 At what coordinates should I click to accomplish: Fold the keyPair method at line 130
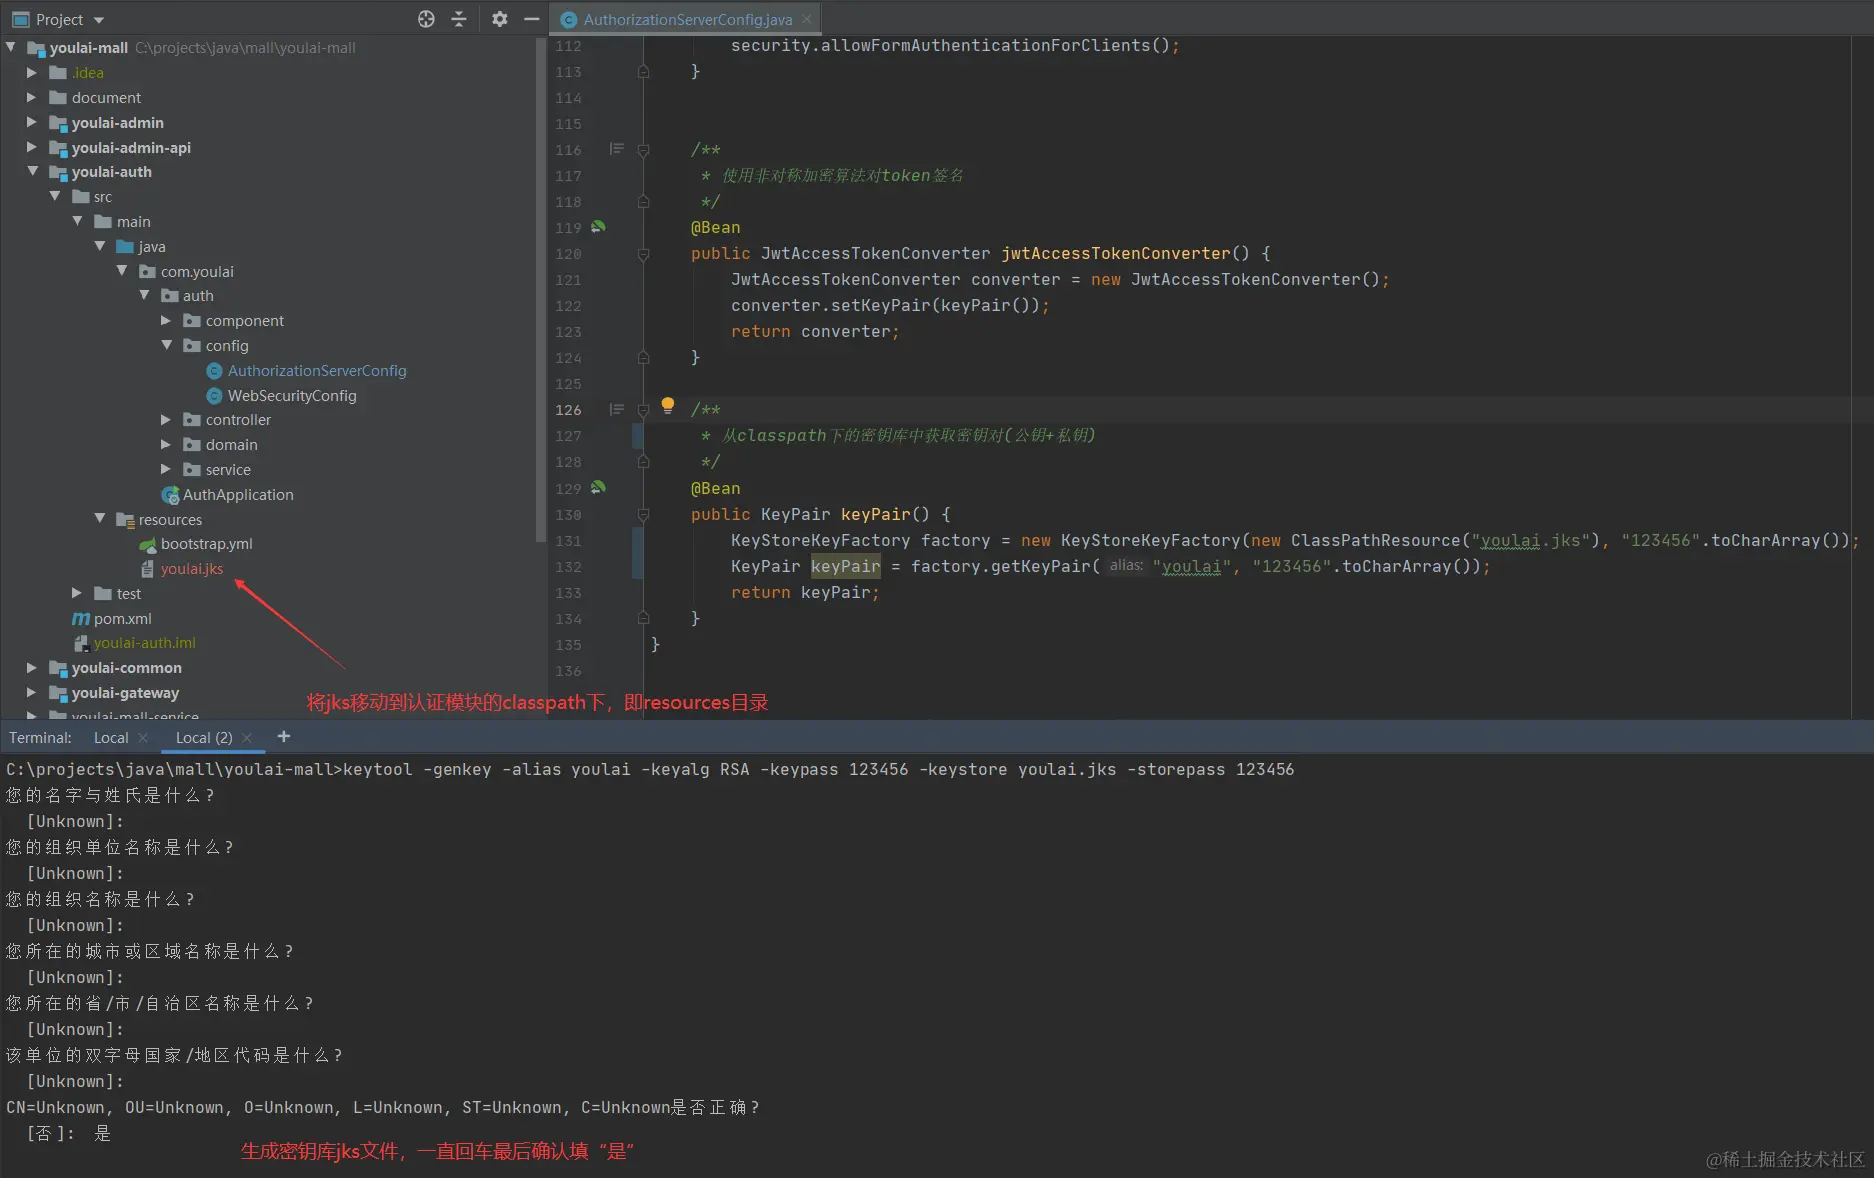pyautogui.click(x=643, y=515)
